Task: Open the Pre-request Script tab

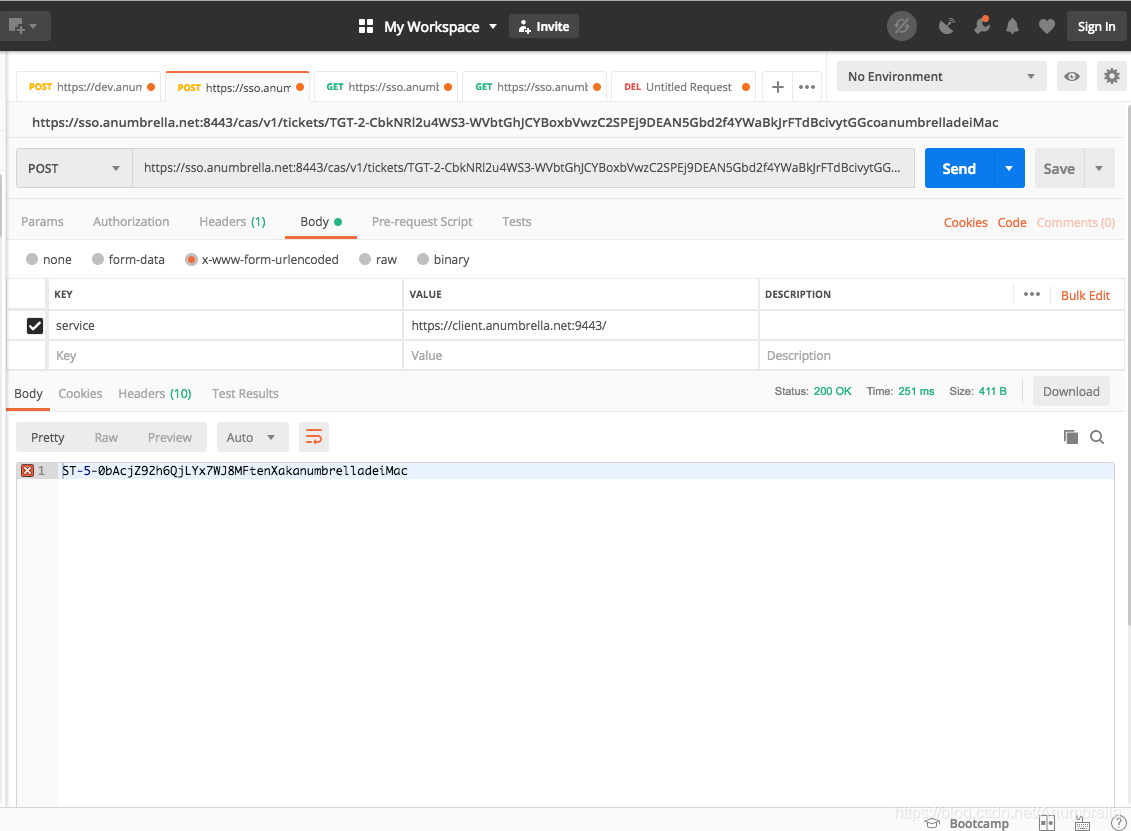Action: click(422, 221)
